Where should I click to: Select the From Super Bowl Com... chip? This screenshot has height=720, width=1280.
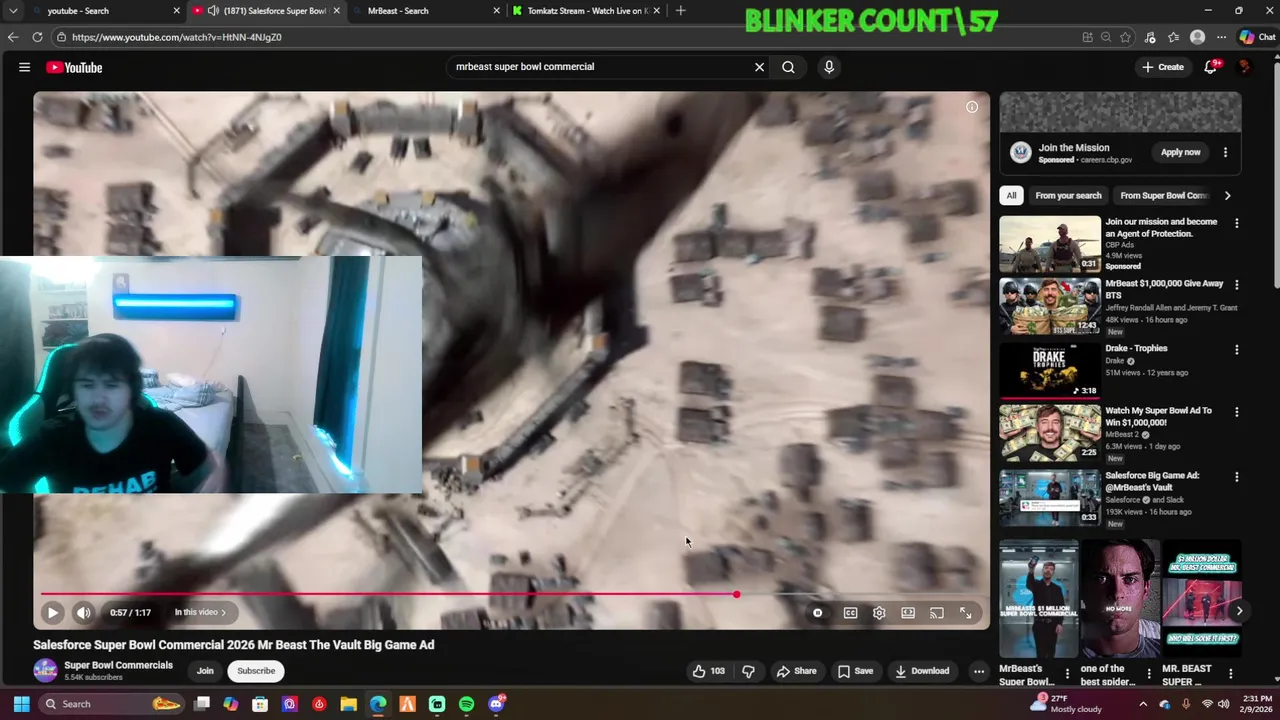point(1164,196)
